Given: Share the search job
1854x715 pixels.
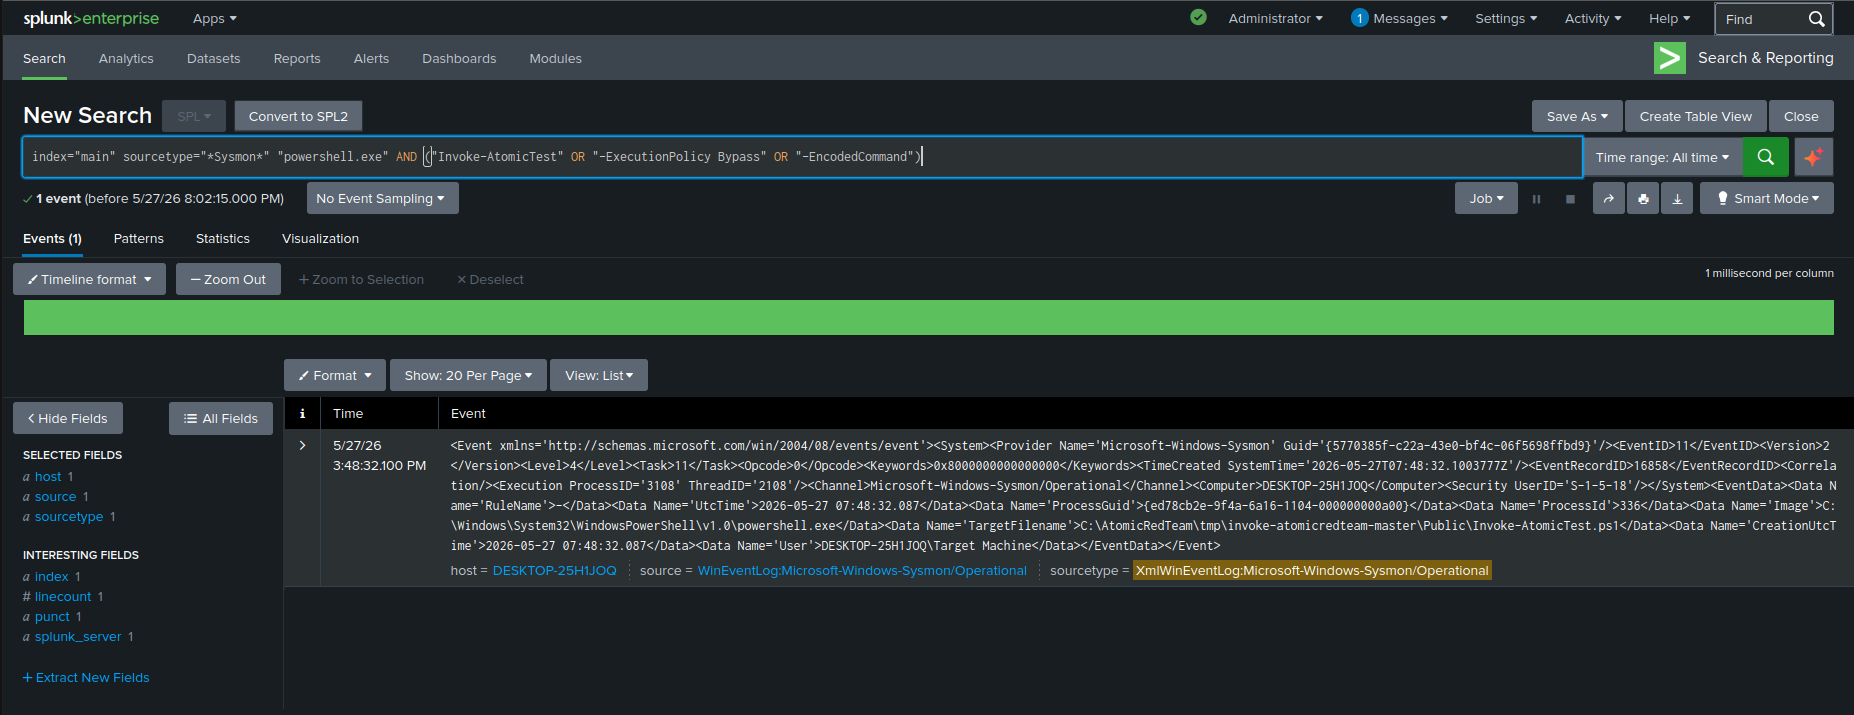Looking at the screenshot, I should click(1608, 198).
